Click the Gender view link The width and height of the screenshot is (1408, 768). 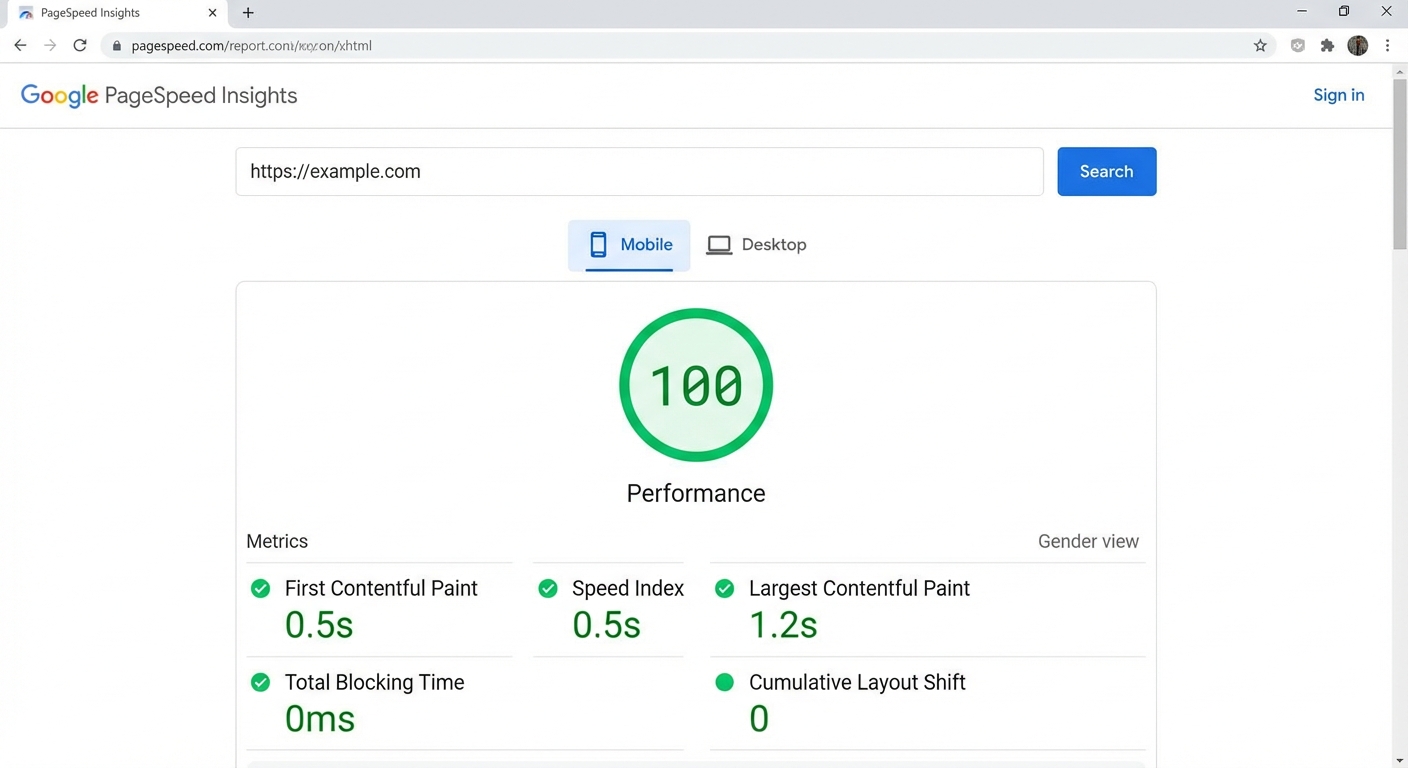1088,541
